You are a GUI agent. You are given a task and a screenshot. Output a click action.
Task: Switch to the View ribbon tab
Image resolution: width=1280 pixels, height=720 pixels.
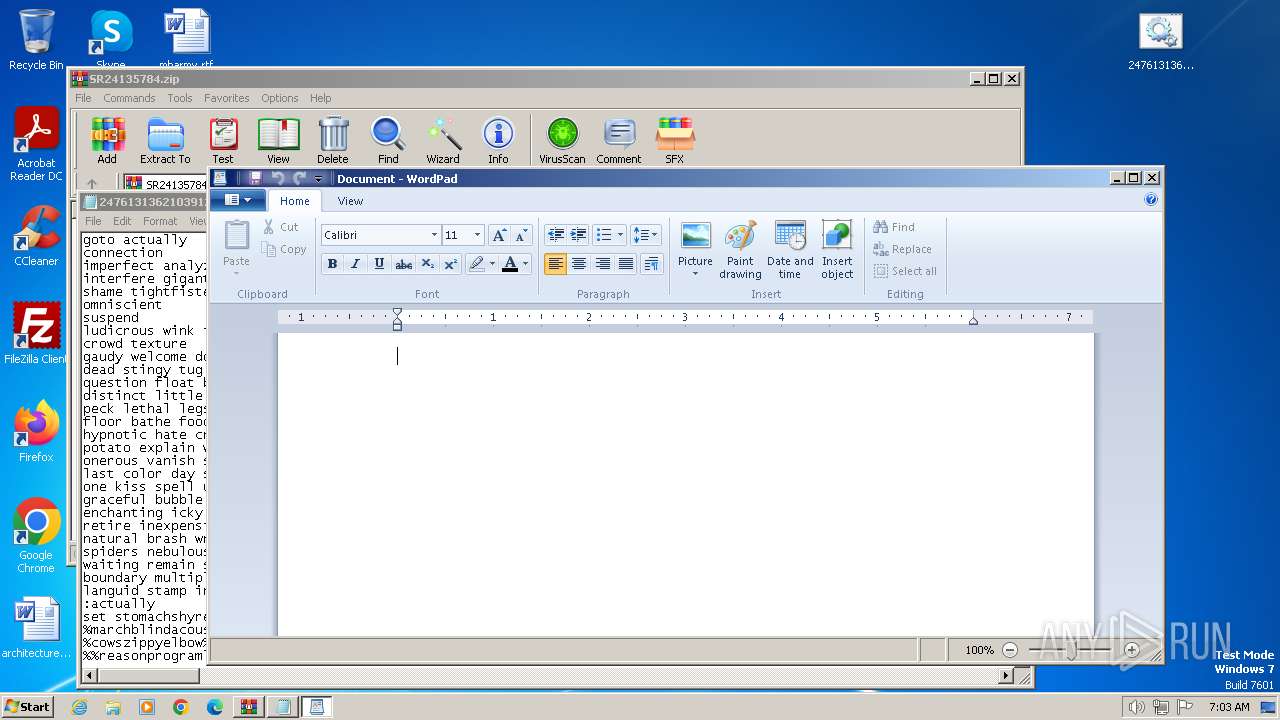coord(350,201)
